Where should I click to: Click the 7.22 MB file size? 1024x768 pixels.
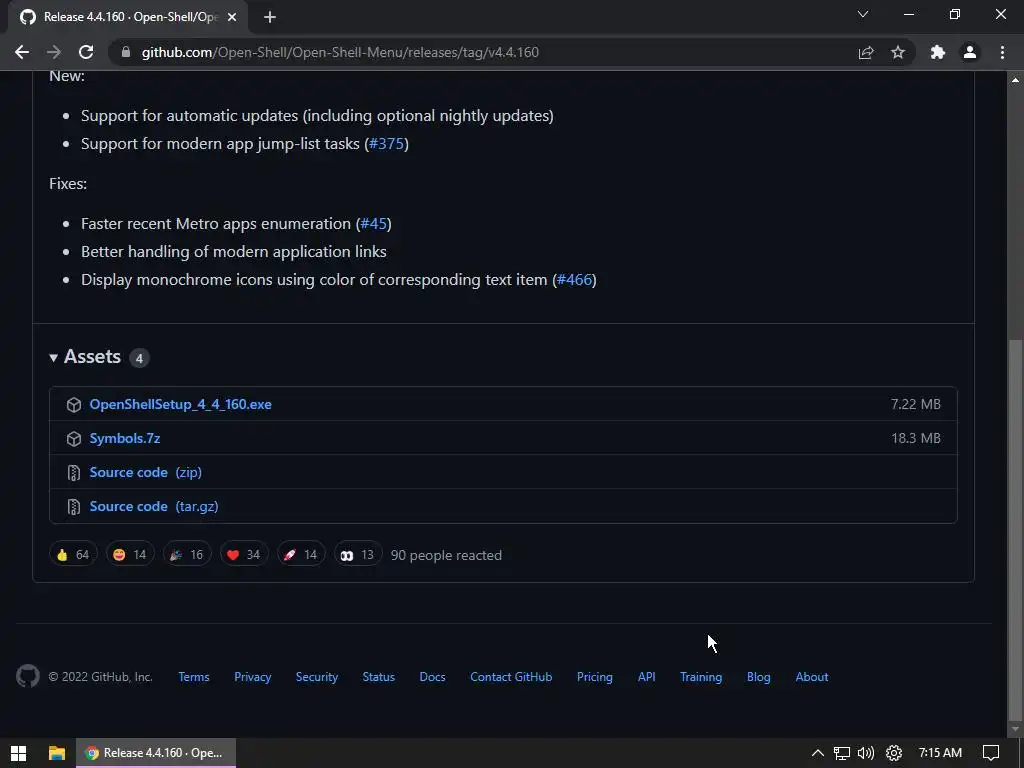[916, 404]
